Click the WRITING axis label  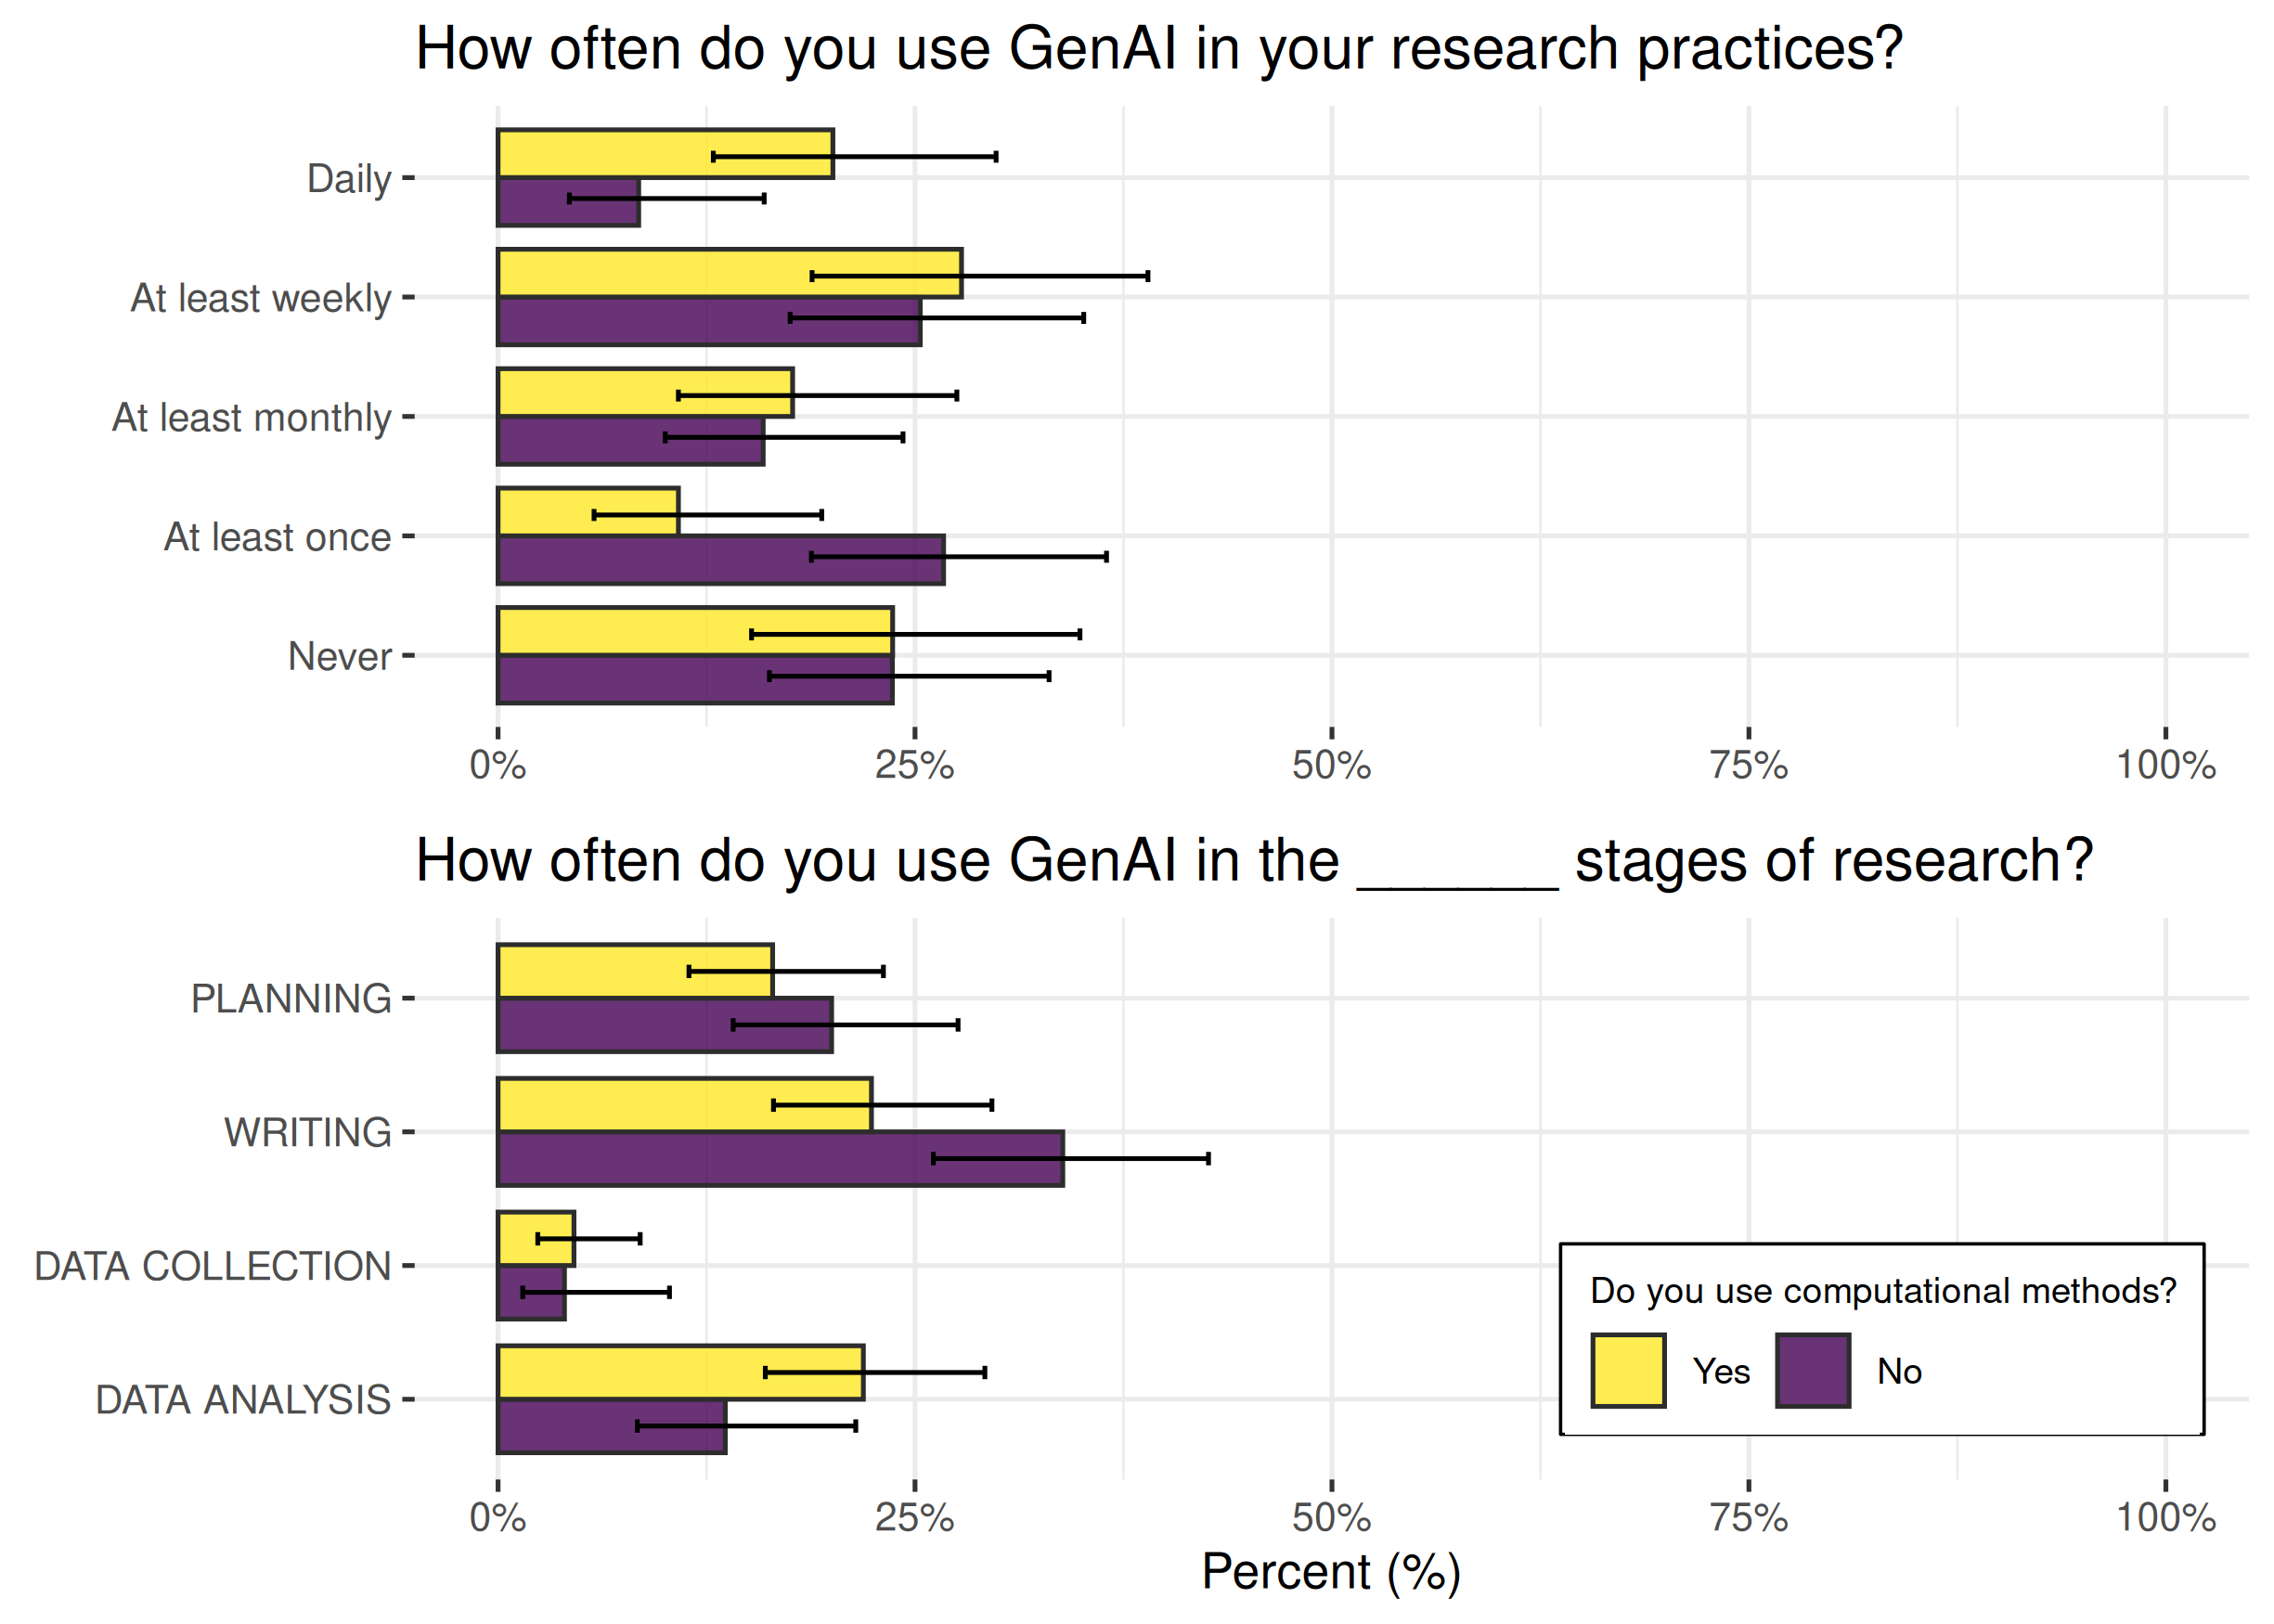(307, 1132)
